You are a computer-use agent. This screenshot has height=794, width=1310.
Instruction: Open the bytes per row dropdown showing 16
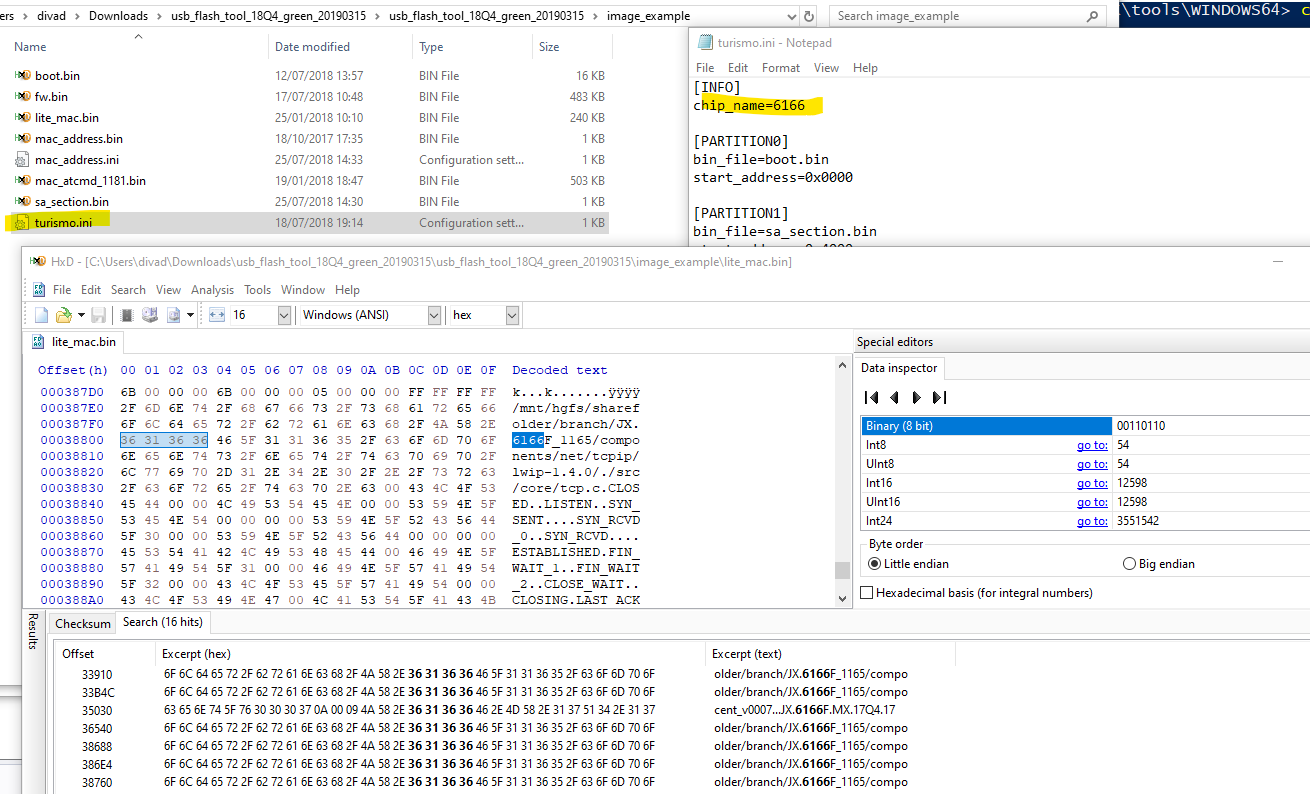283,315
